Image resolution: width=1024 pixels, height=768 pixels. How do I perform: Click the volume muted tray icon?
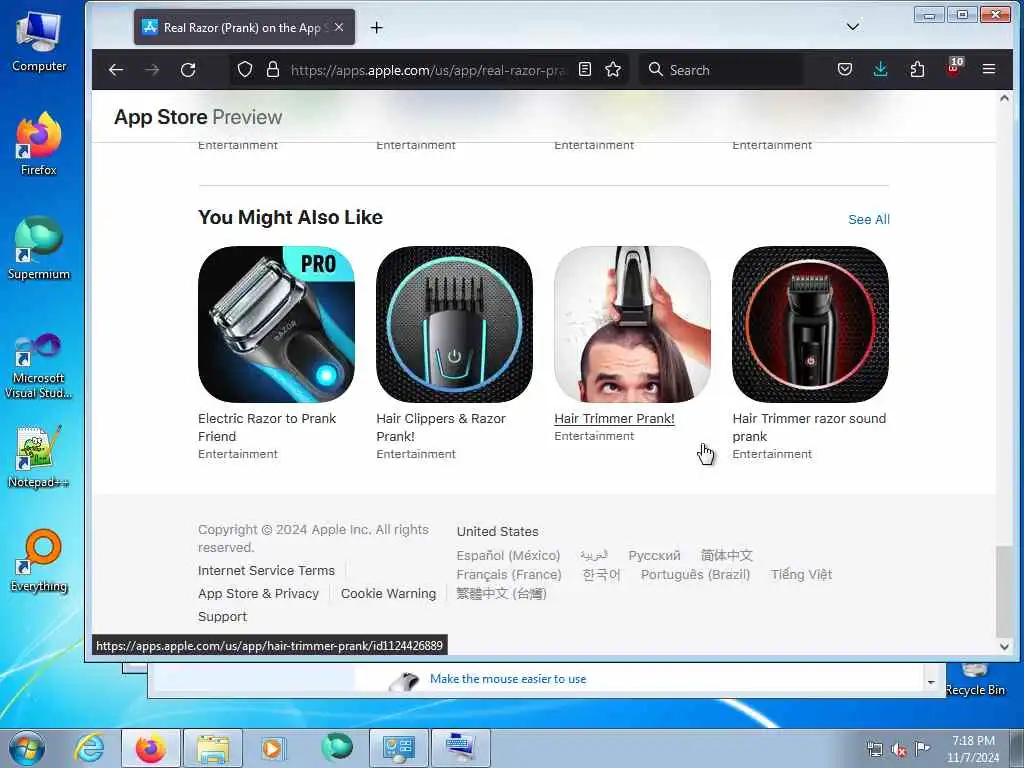coord(899,749)
